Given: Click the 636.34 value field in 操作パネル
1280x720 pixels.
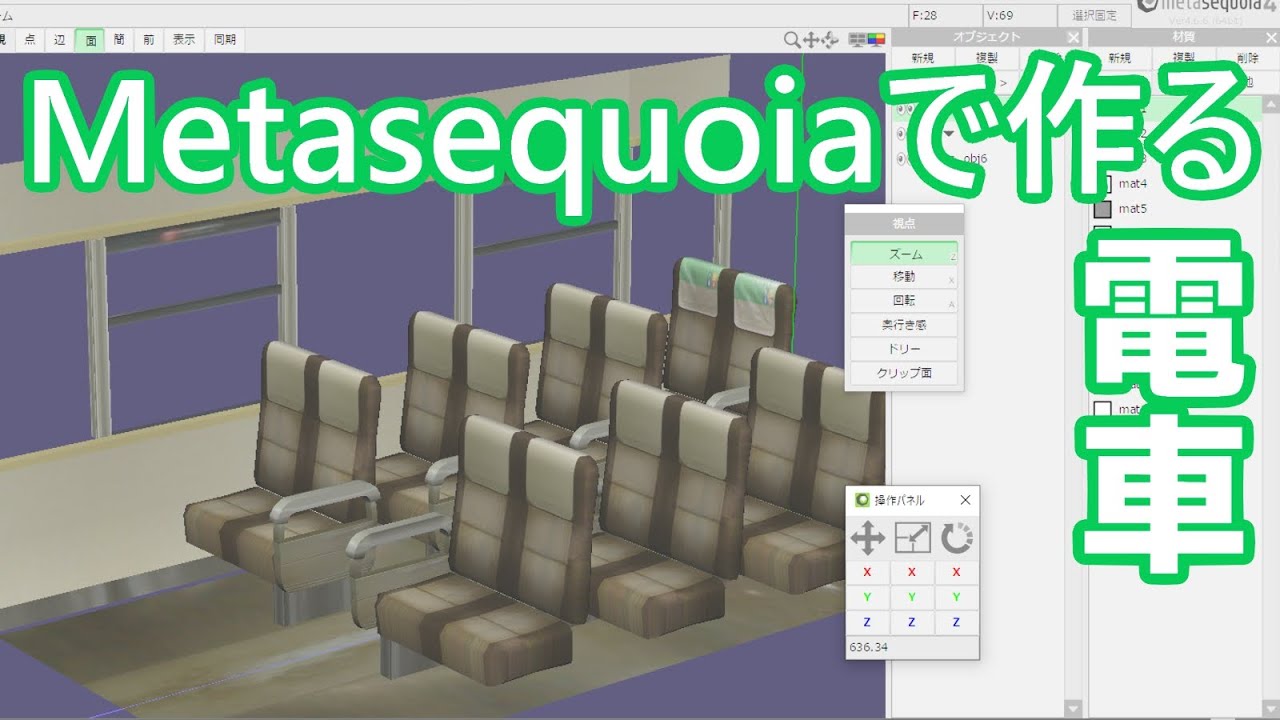Looking at the screenshot, I should pyautogui.click(x=912, y=647).
